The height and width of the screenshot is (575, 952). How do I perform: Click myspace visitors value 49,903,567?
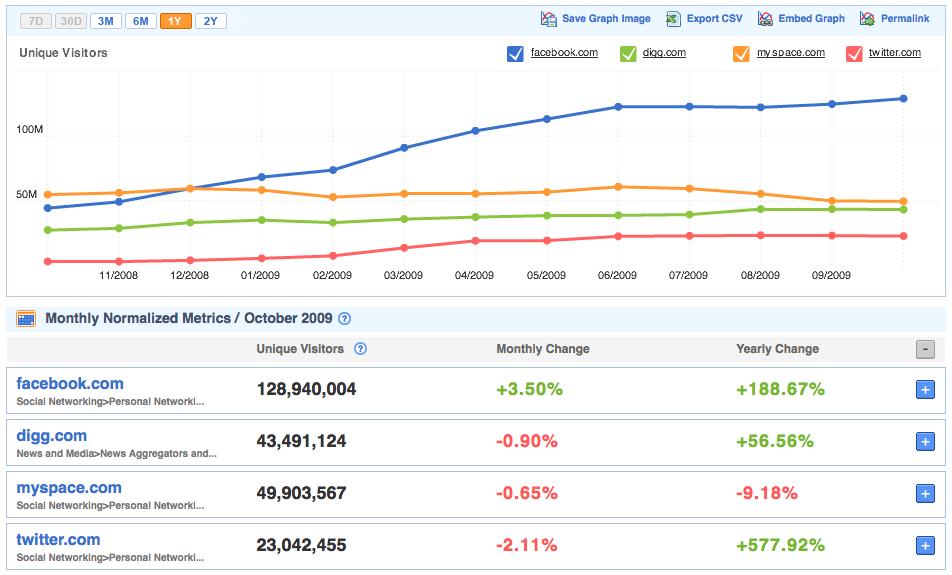(301, 493)
